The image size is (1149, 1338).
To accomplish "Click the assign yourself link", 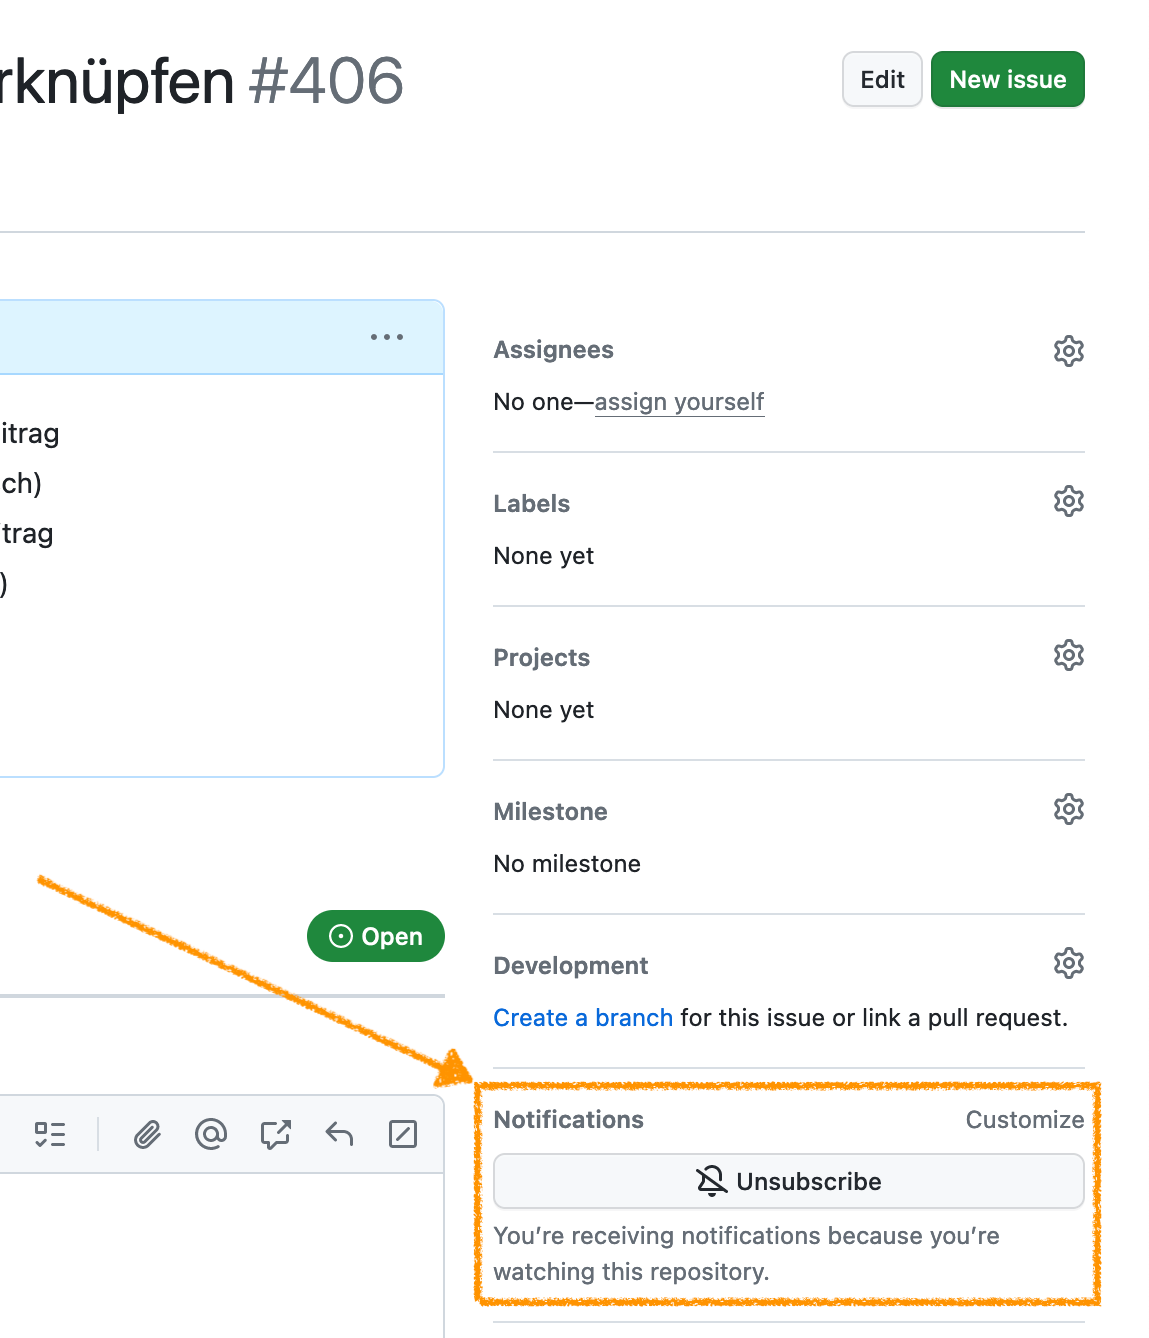I will point(679,402).
